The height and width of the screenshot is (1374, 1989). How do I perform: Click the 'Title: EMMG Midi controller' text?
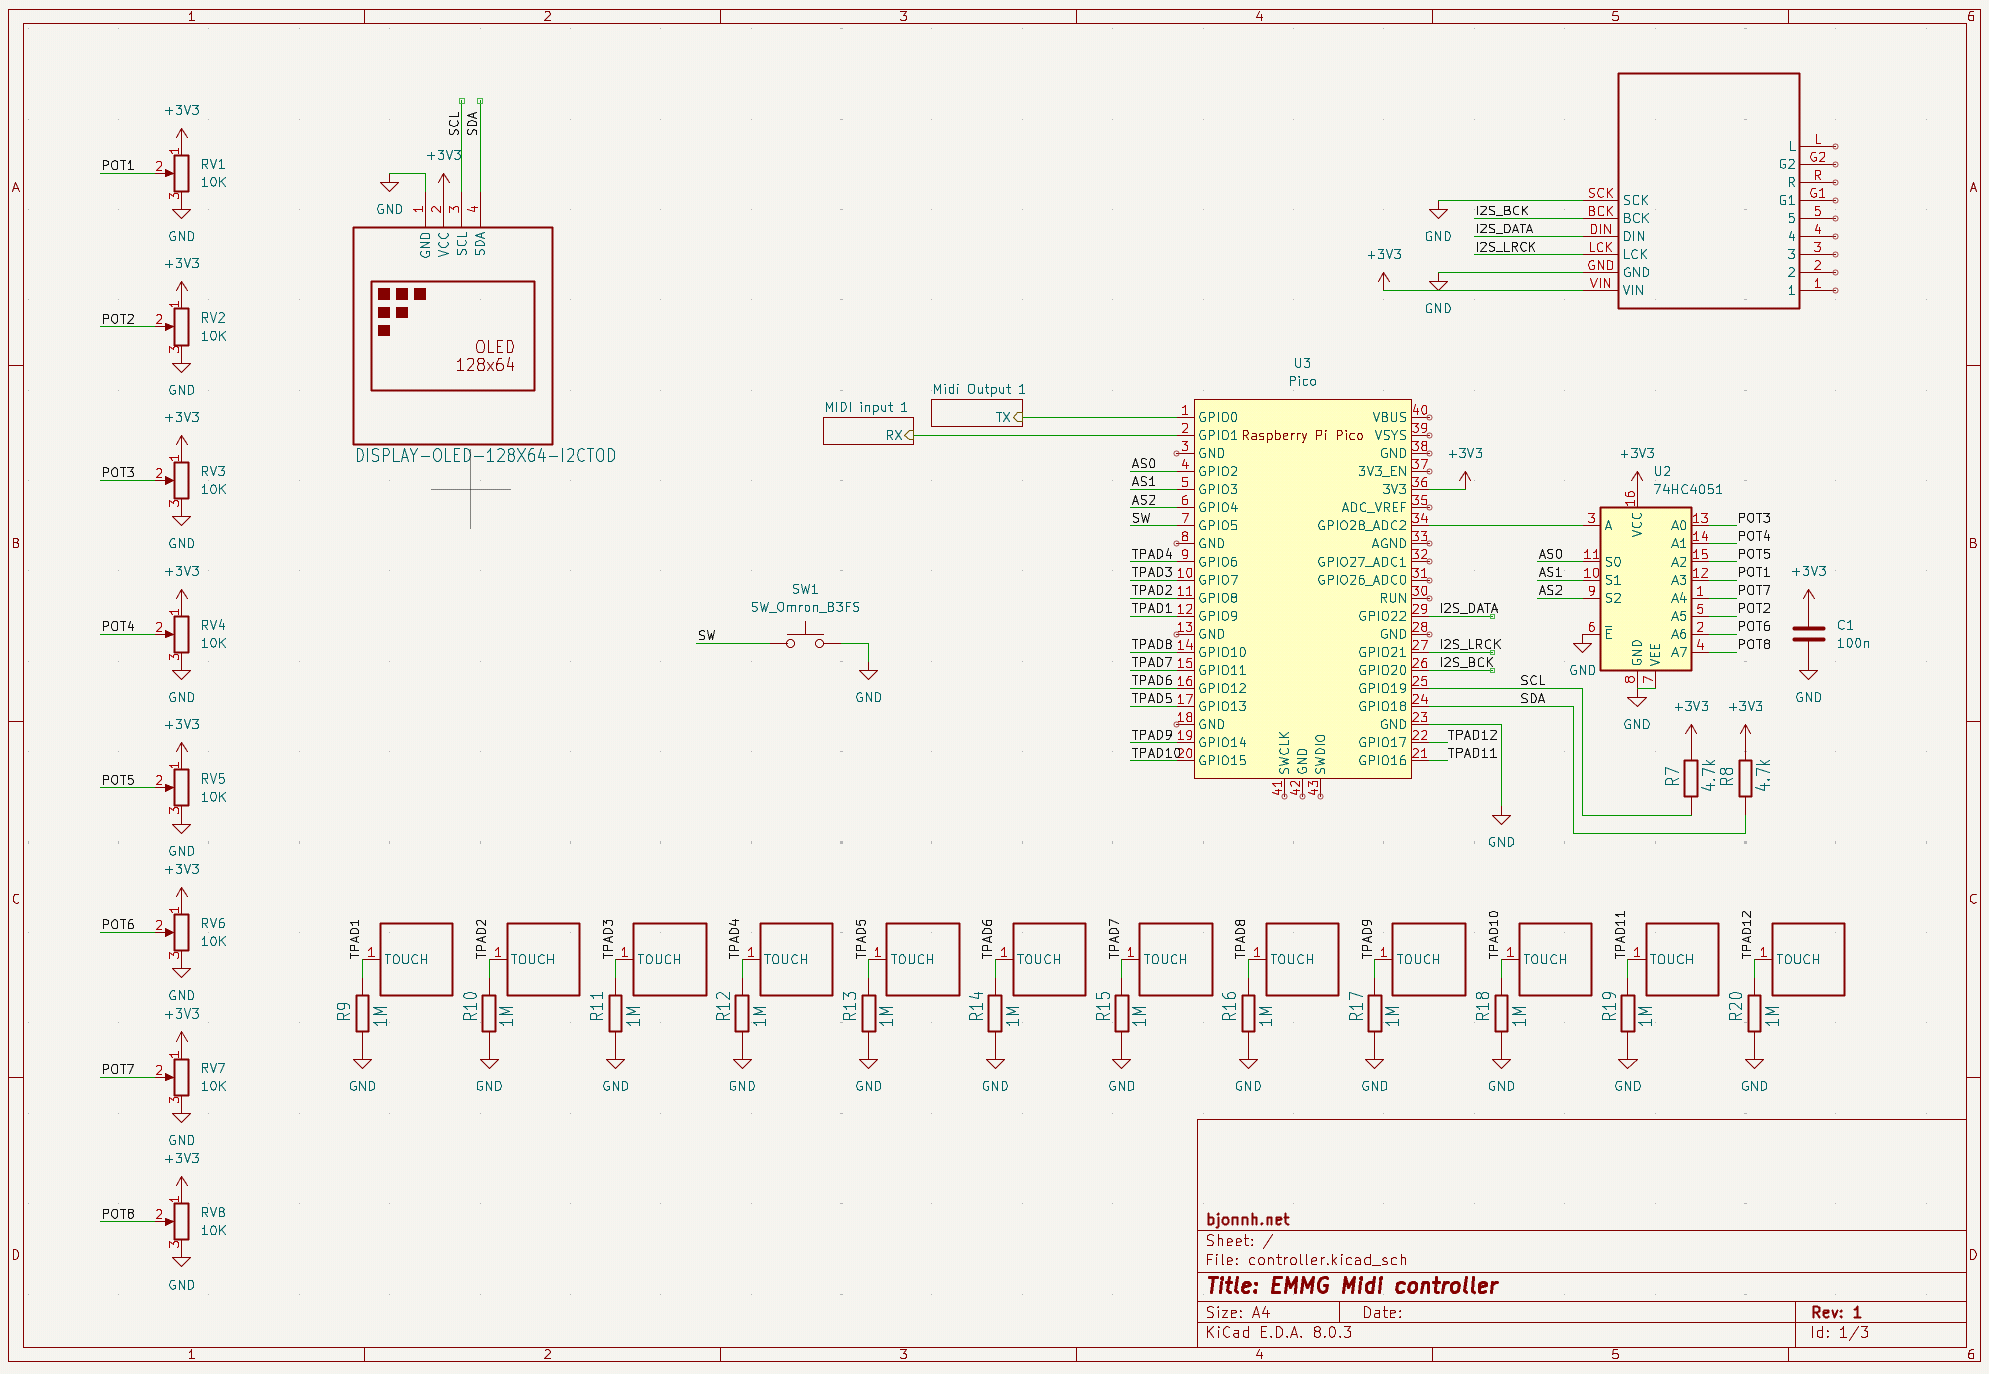point(1352,1286)
